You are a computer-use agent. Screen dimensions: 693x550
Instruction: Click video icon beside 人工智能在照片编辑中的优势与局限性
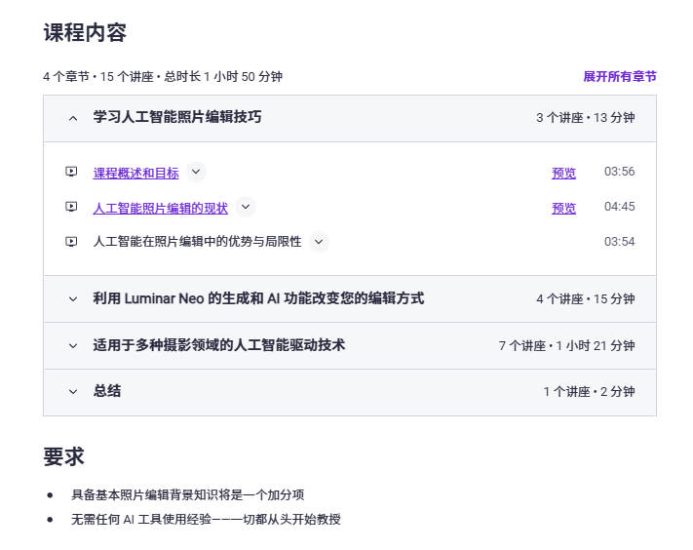tap(71, 242)
